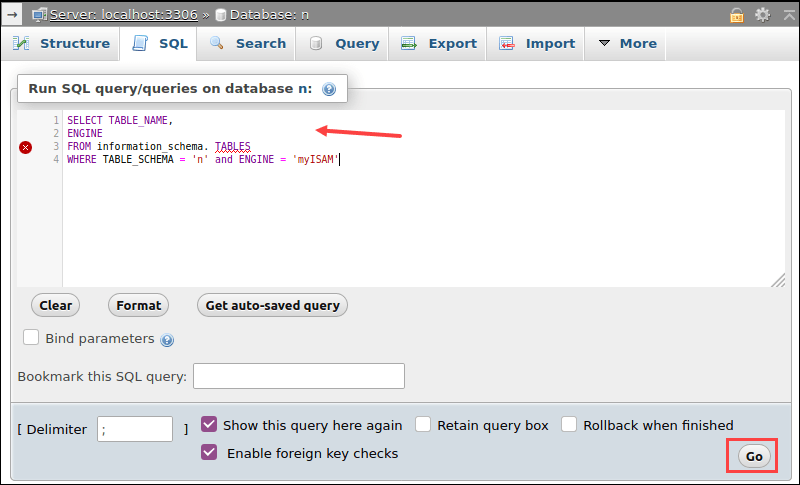800x485 pixels.
Task: Toggle the Bind parameters checkbox
Action: tap(31, 337)
